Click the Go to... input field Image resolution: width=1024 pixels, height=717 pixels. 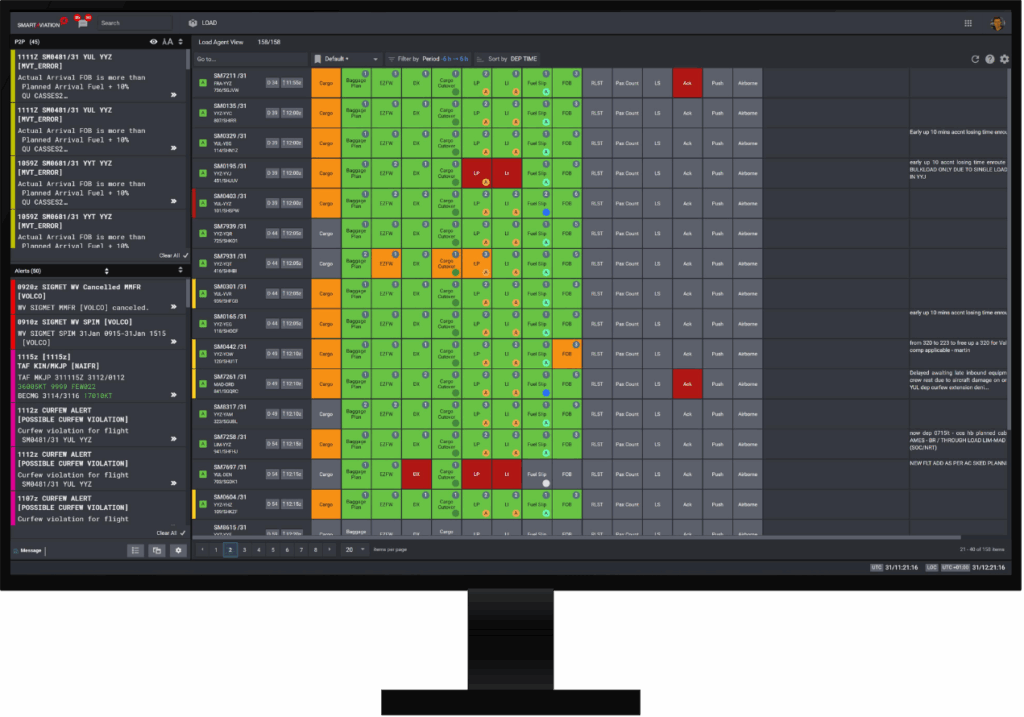(x=250, y=59)
